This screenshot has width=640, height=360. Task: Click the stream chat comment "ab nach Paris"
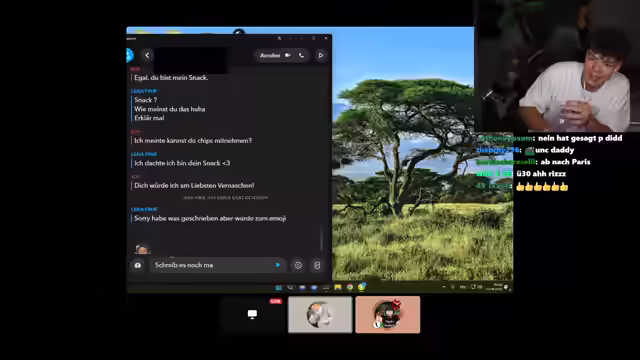point(565,162)
